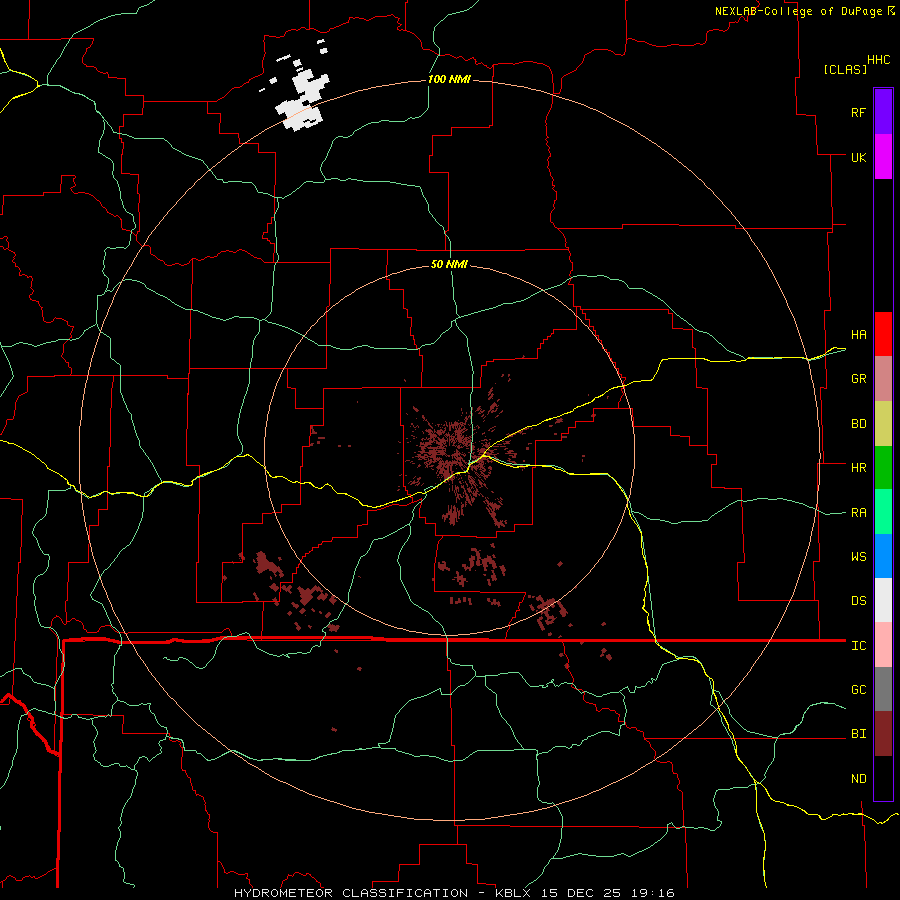Click the 'GC' legend label
This screenshot has width=900, height=900.
click(858, 690)
